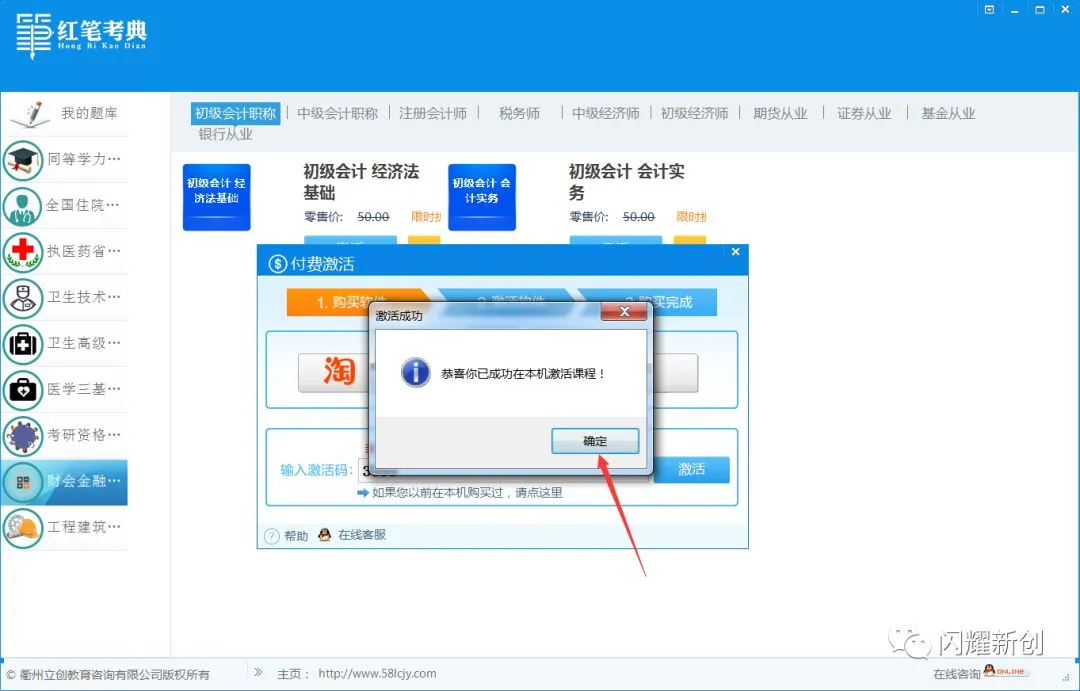This screenshot has height=691, width=1080.
Task: Switch to the 中级会计职称 tab
Action: point(338,113)
